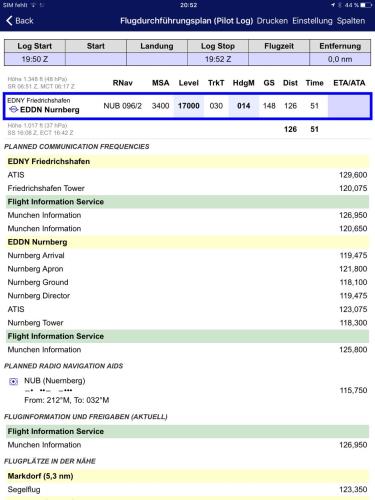Open nearby airfield Markdorf (5,3 nm)

[187, 476]
